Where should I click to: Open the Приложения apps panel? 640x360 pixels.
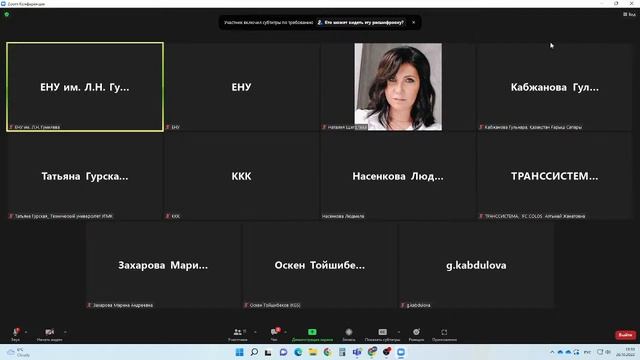point(444,334)
